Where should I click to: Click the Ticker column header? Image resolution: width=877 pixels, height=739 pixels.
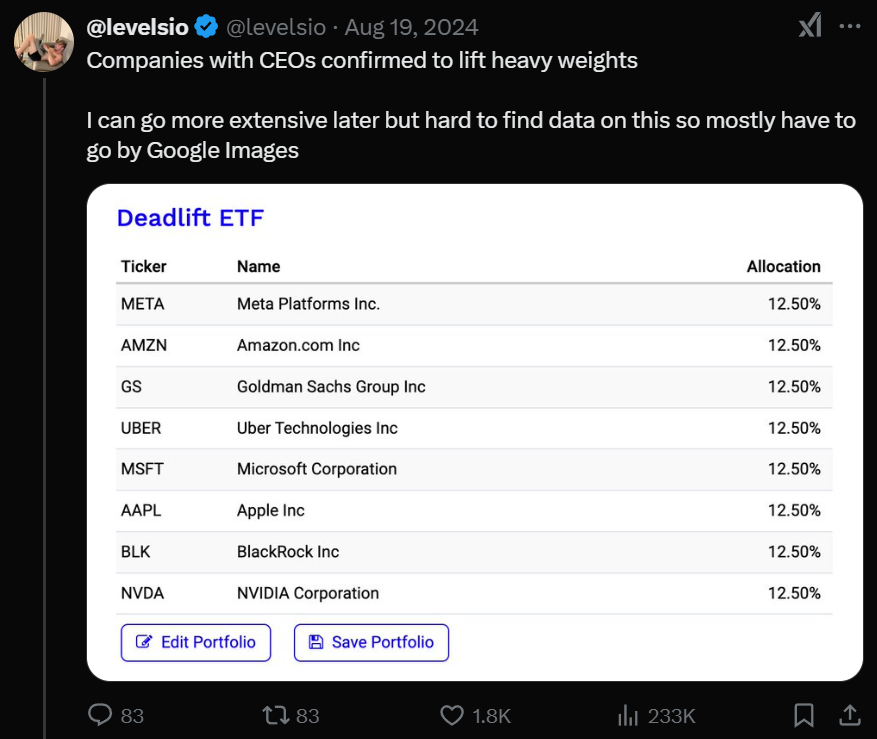[144, 267]
